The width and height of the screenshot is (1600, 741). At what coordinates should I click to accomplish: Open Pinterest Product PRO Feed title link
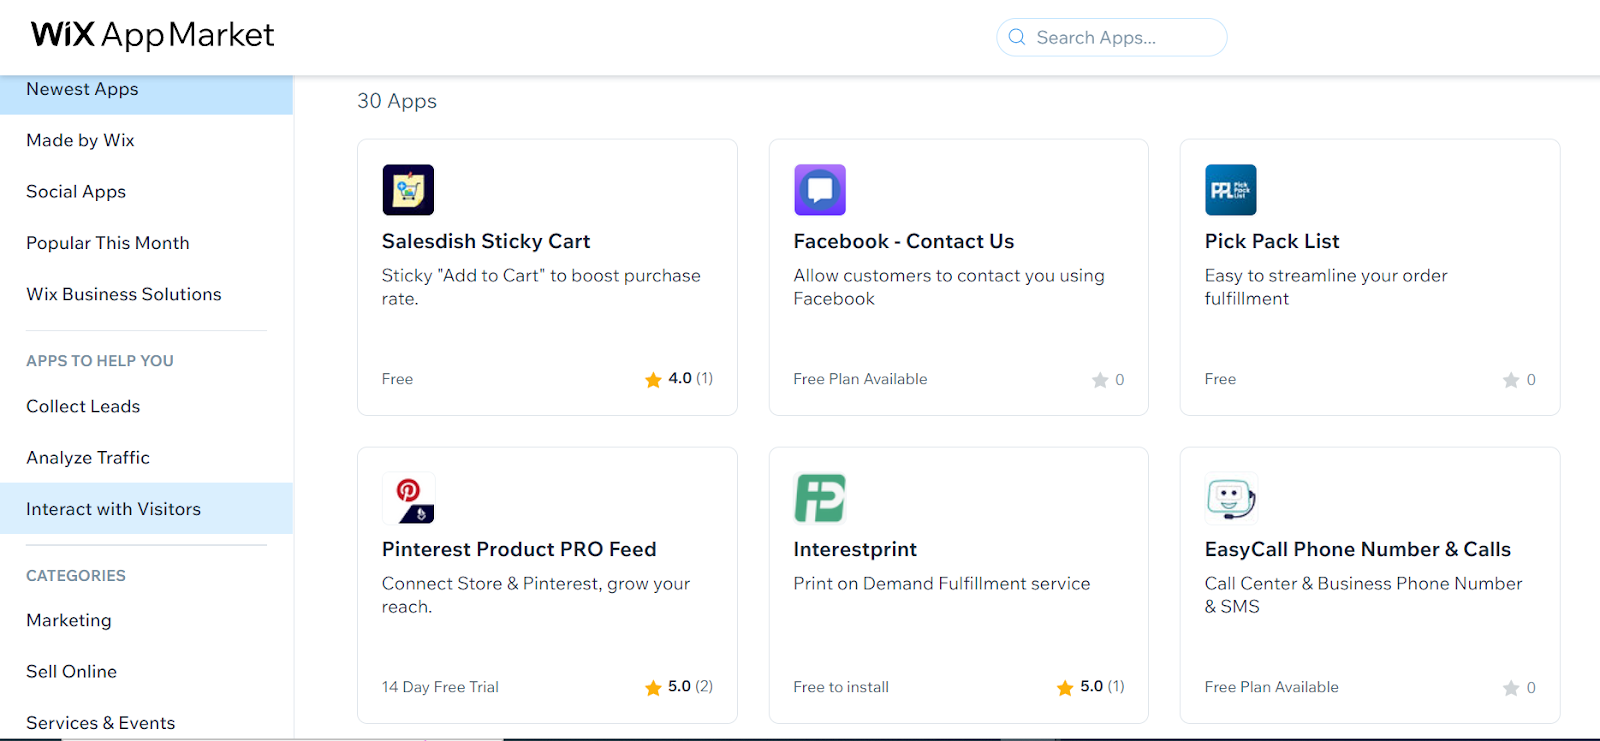[x=518, y=549]
